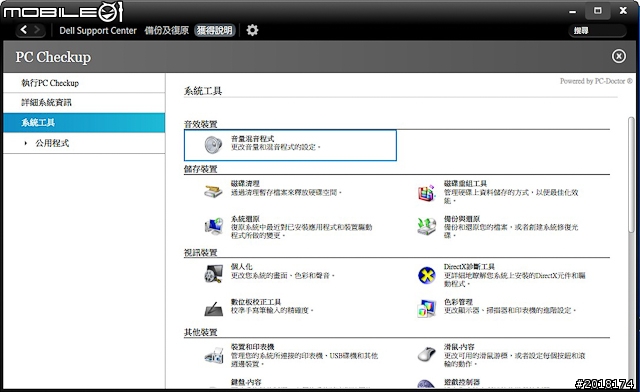Open the 音量混音程式 speaker icon
Viewport: 640px width, 392px height.
pos(213,145)
